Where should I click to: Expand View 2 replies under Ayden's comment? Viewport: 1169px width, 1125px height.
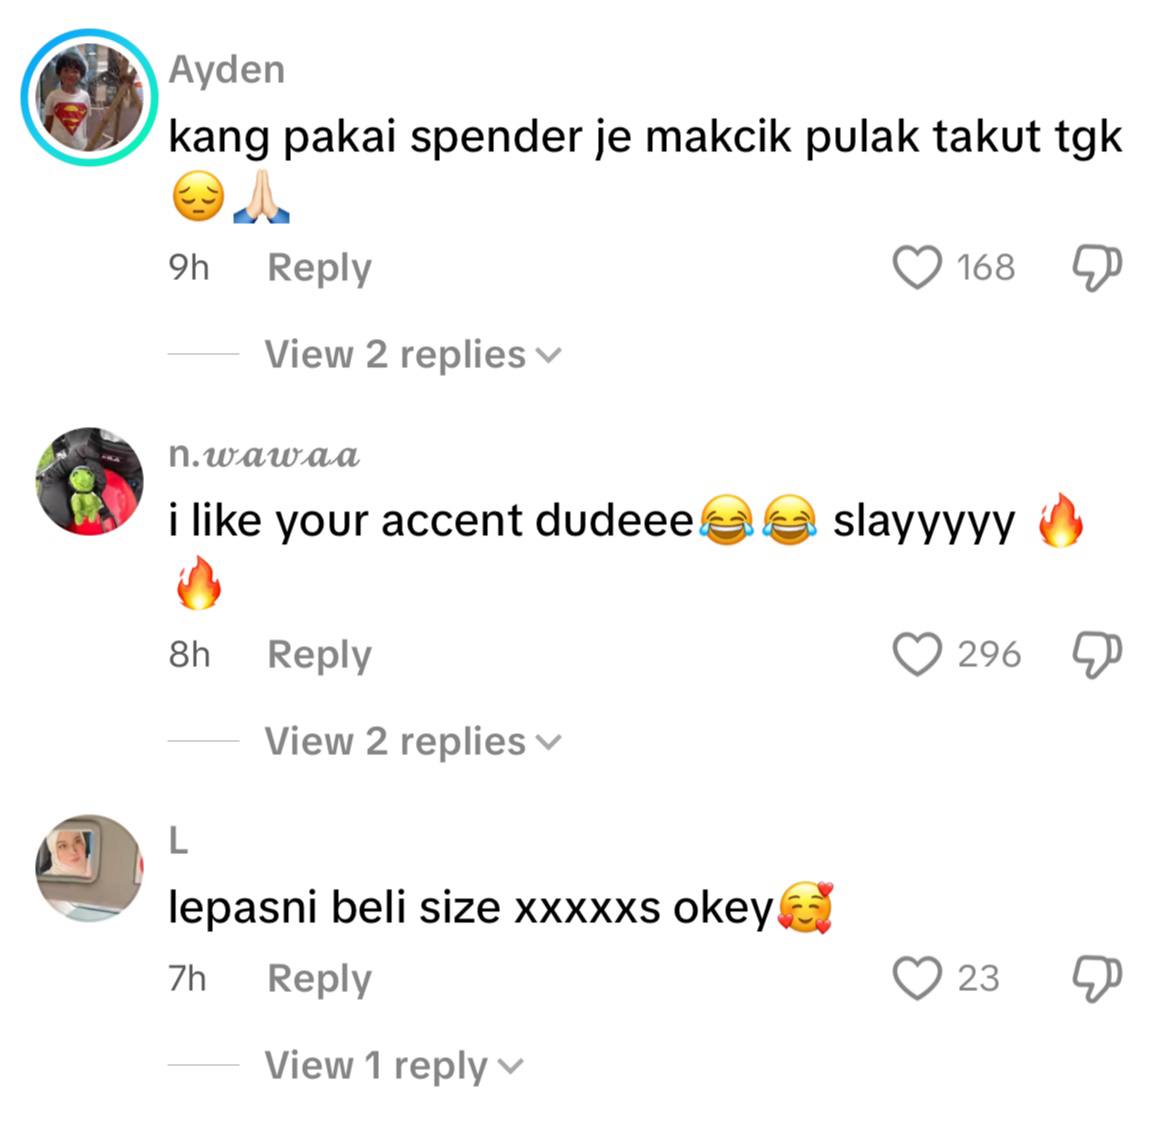[412, 354]
